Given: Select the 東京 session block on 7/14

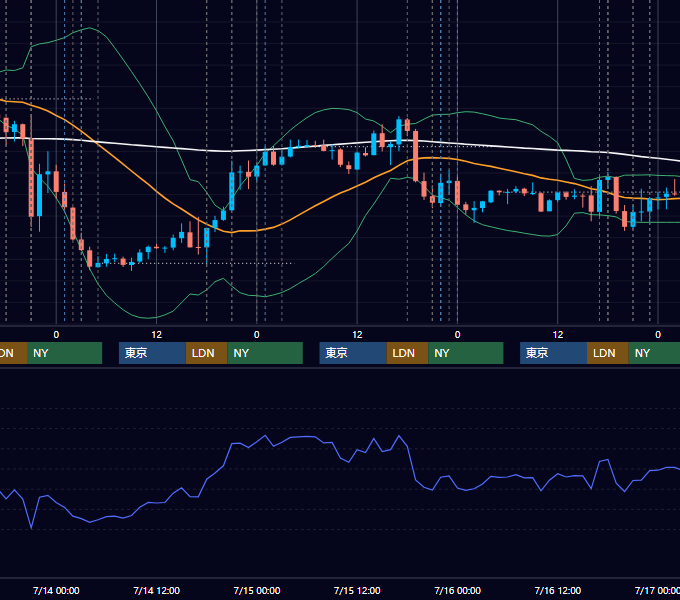Looking at the screenshot, I should [152, 353].
